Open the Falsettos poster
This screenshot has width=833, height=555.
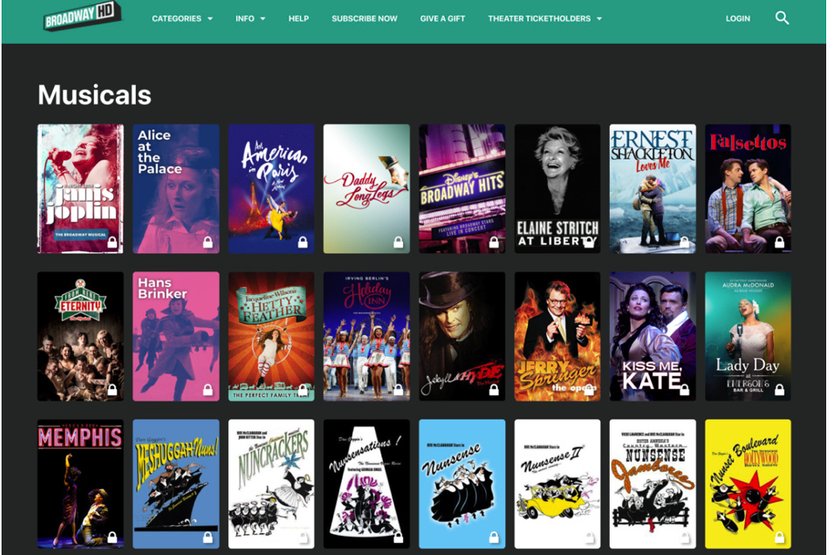point(748,189)
